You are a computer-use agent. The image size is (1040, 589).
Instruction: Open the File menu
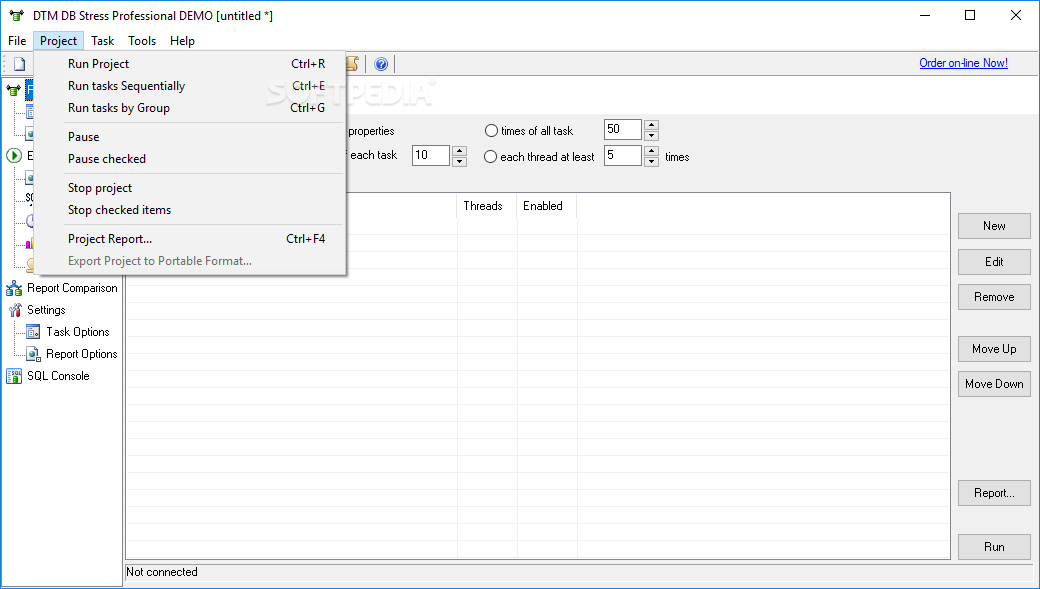17,41
